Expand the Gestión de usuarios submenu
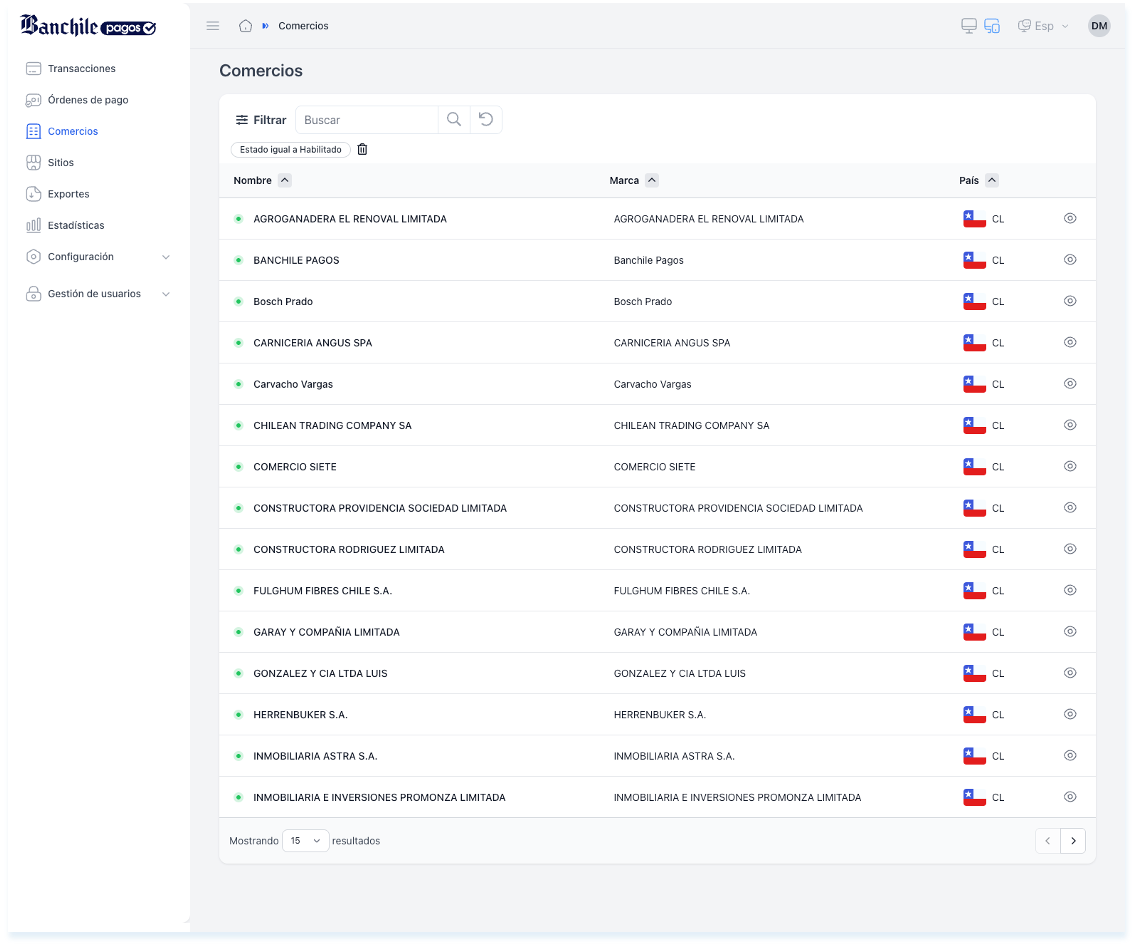 (x=98, y=293)
